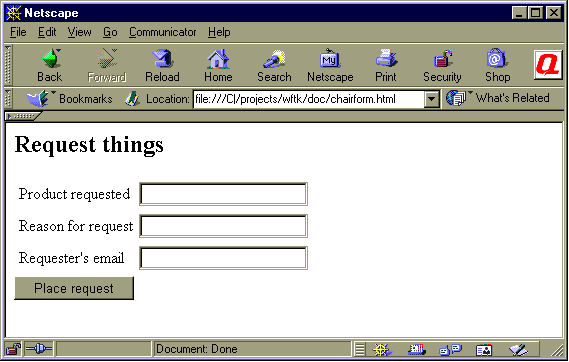Open the Communicator menu
Screen dimensions: 569x362
pyautogui.click(x=163, y=32)
